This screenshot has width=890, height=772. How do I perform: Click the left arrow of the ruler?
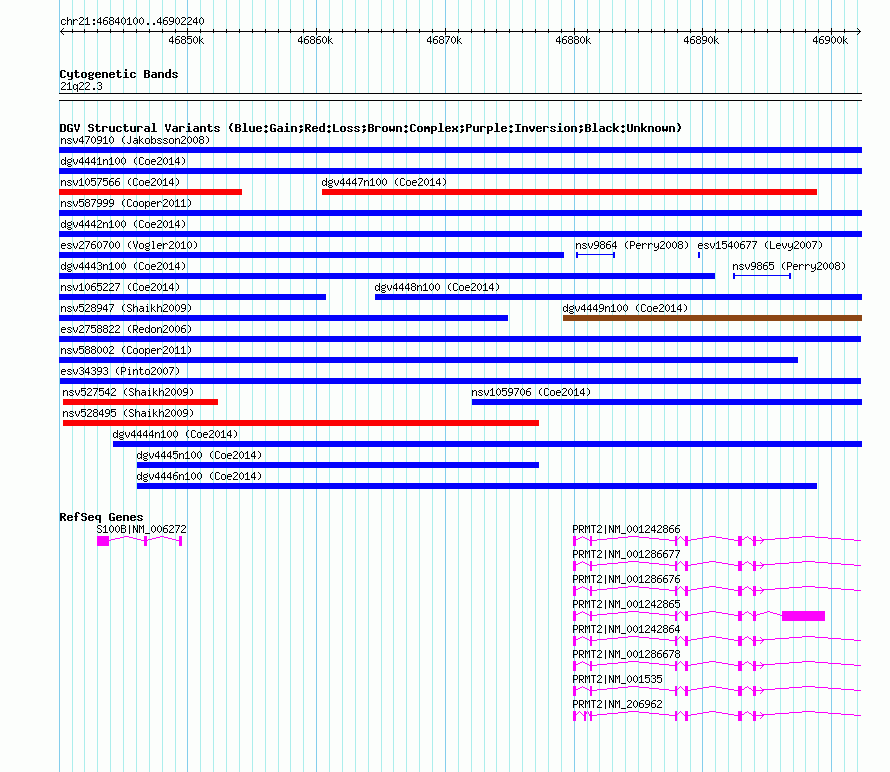[62, 31]
